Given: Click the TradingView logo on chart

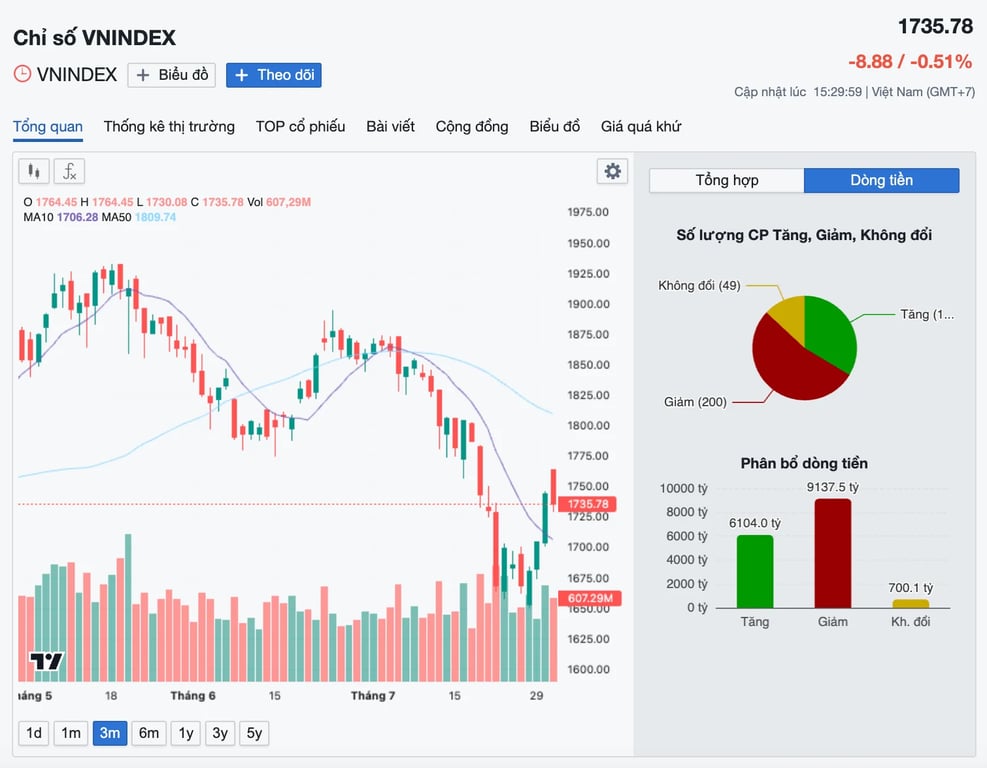Looking at the screenshot, I should pos(47,661).
